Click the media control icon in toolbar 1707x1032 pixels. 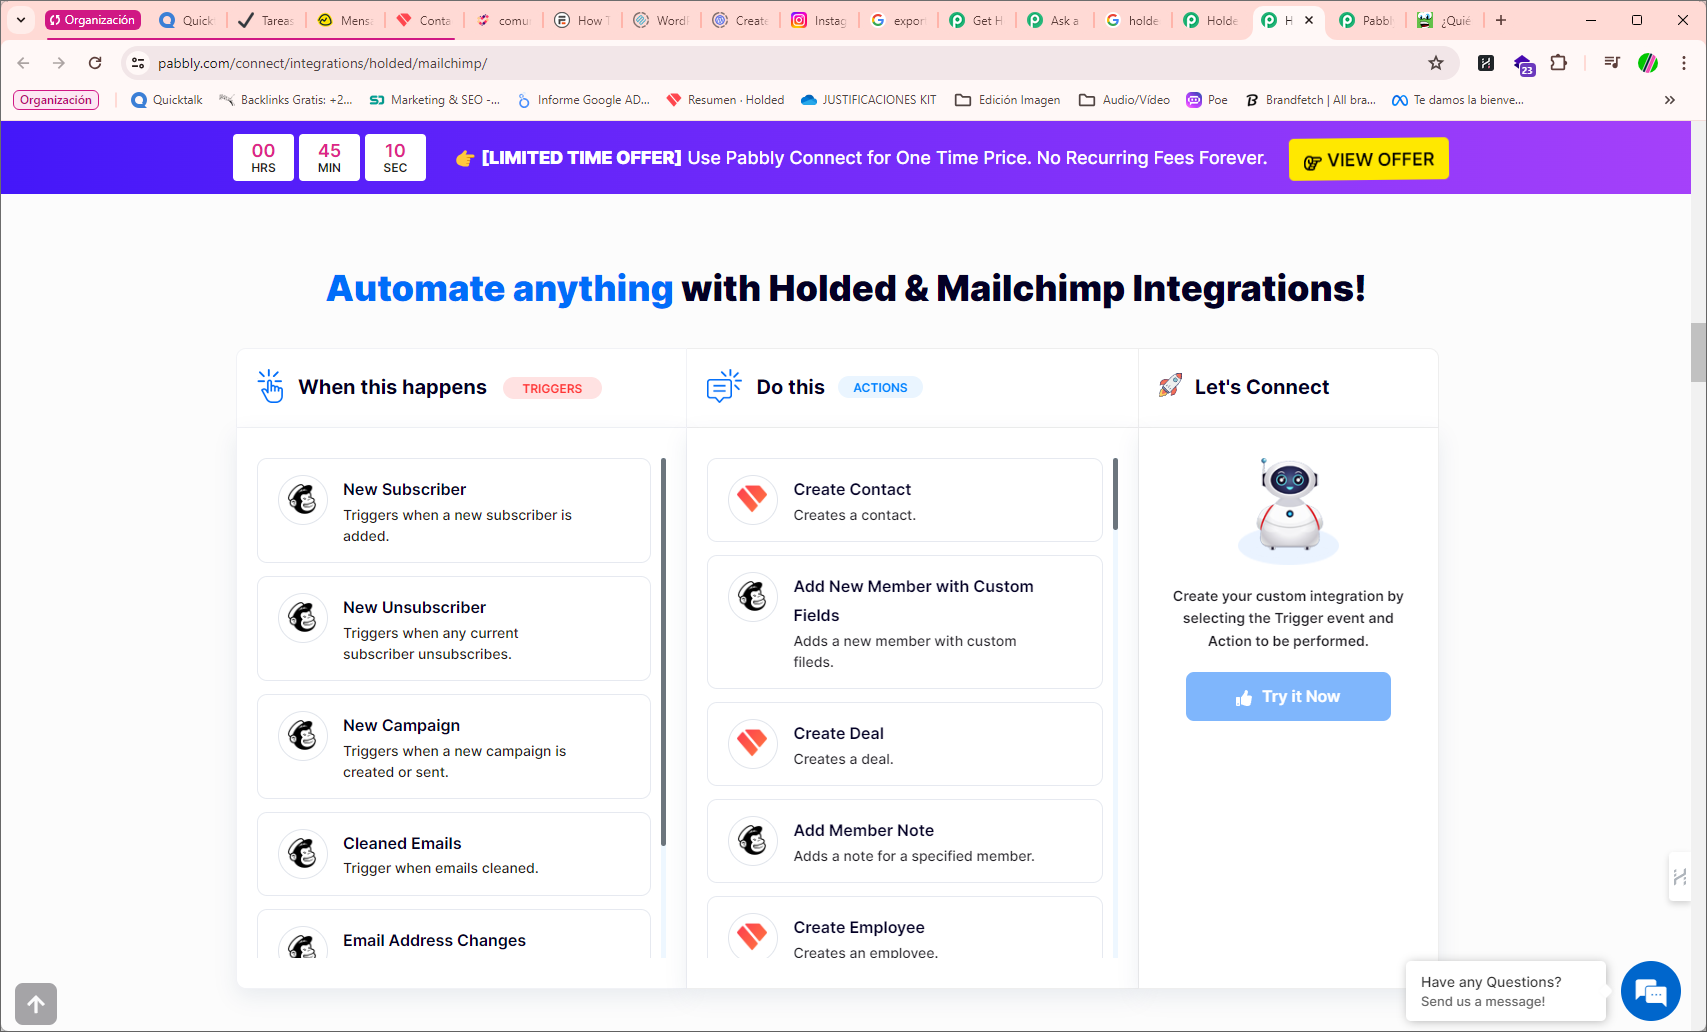coord(1611,63)
